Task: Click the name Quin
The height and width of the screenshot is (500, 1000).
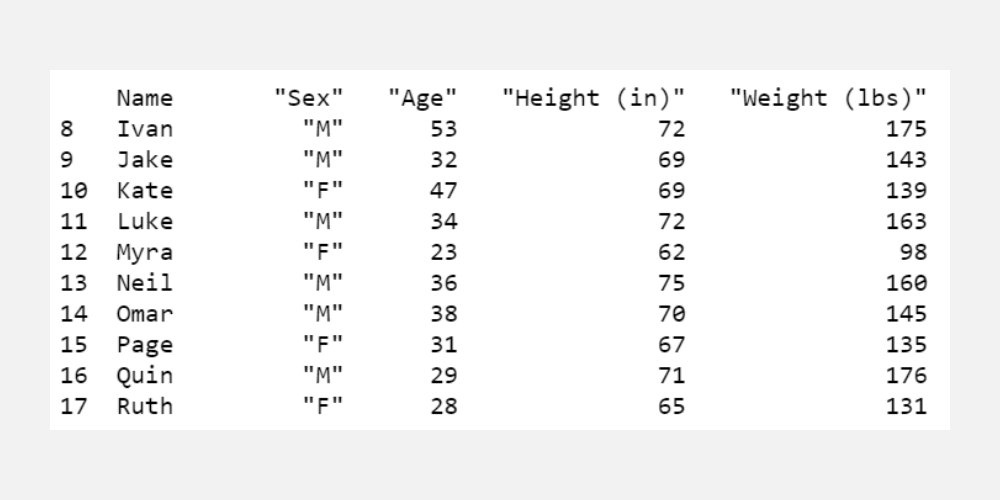Action: (x=144, y=376)
